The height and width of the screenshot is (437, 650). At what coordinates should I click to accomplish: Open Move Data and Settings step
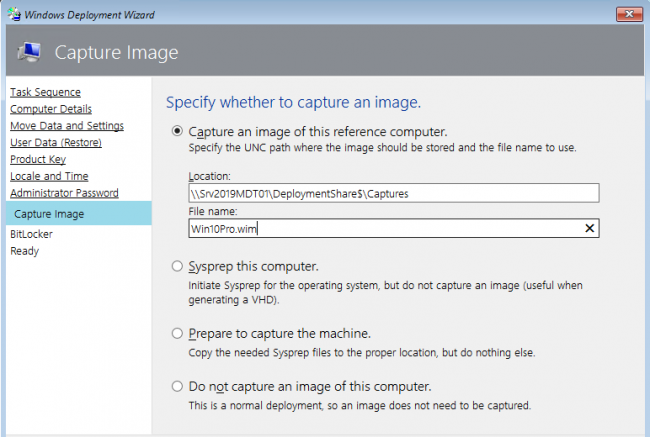[67, 126]
